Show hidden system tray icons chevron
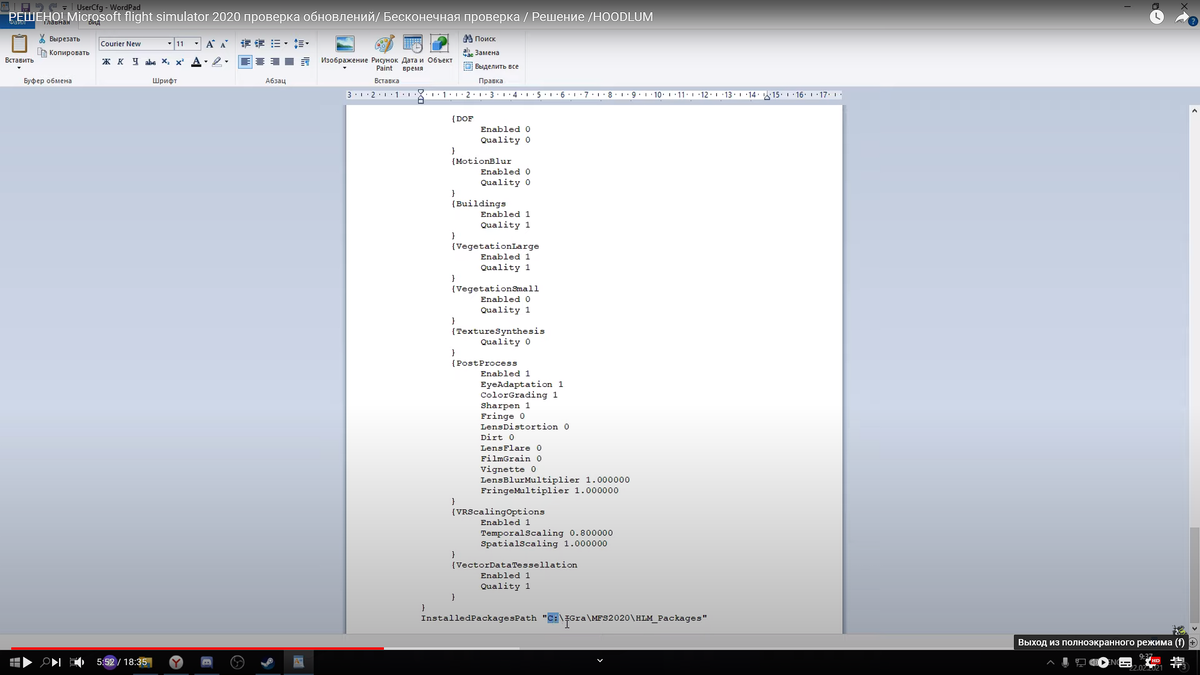Screen dimensions: 1200x675 [1051, 662]
